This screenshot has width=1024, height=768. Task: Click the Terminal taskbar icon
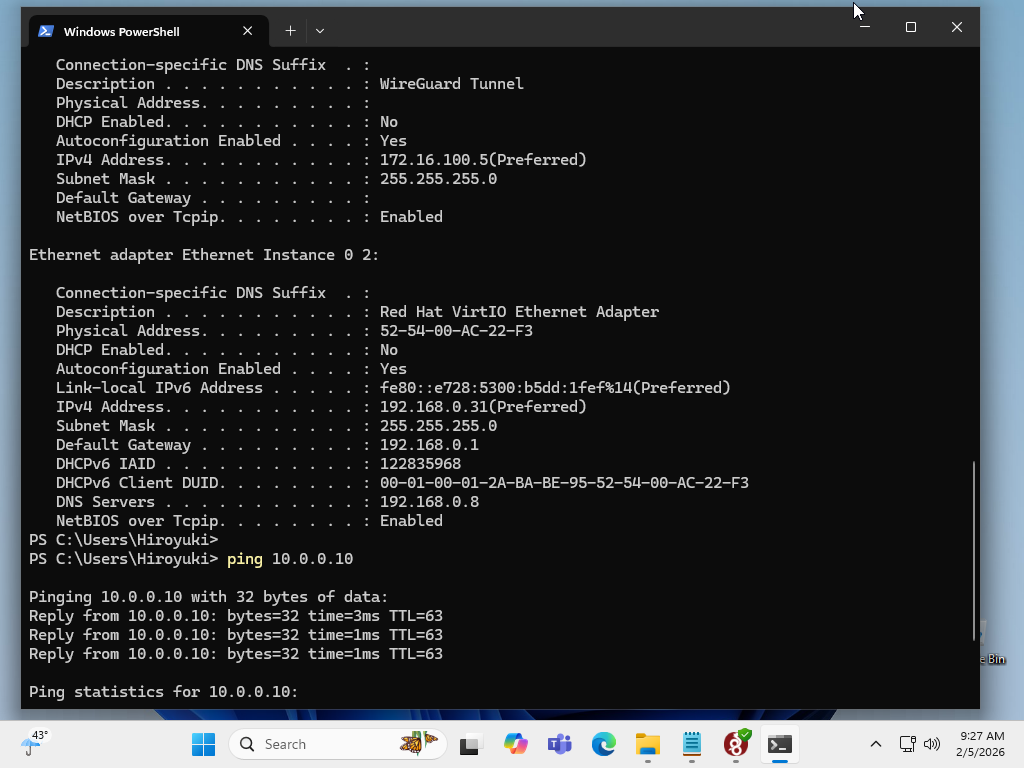tap(780, 744)
